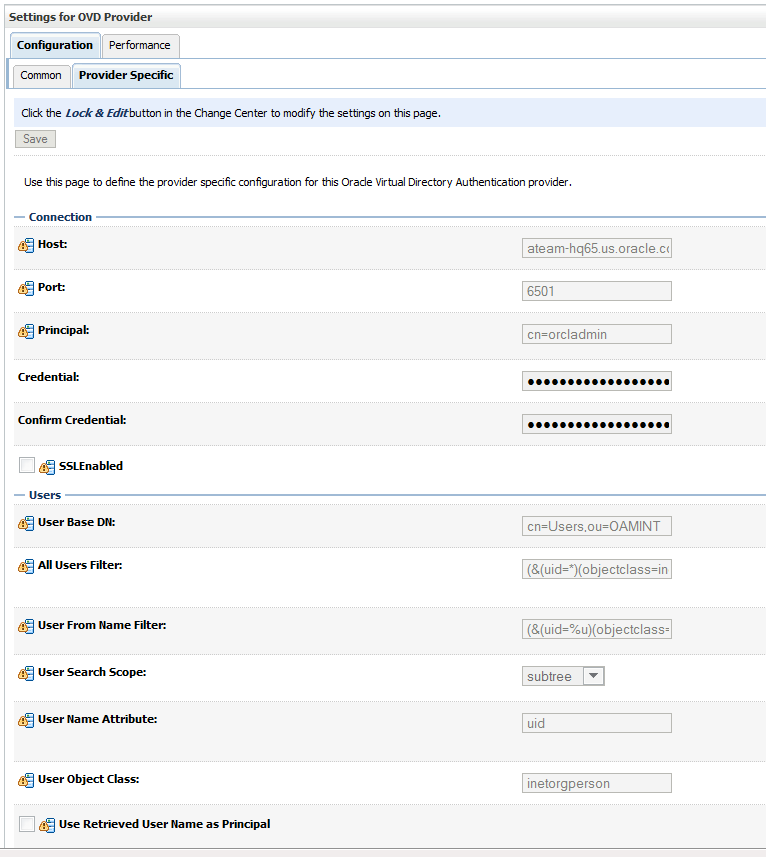Click the Users section heading
The image size is (766, 857).
click(45, 495)
